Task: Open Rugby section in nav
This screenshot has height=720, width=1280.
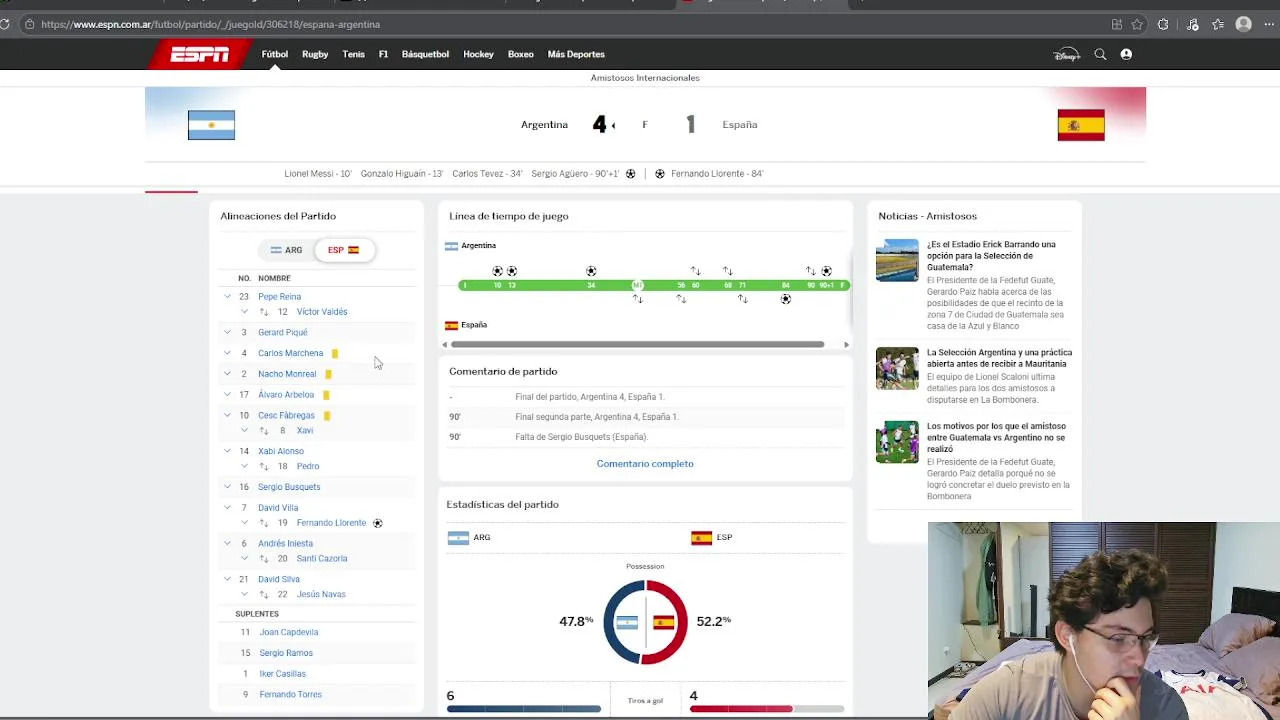Action: point(315,54)
